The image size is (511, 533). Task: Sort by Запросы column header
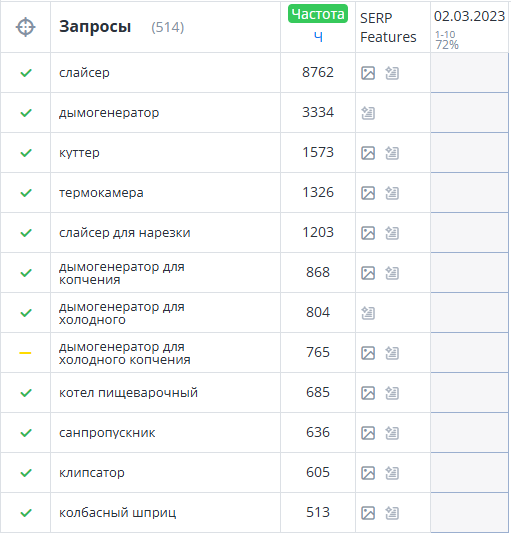(95, 27)
